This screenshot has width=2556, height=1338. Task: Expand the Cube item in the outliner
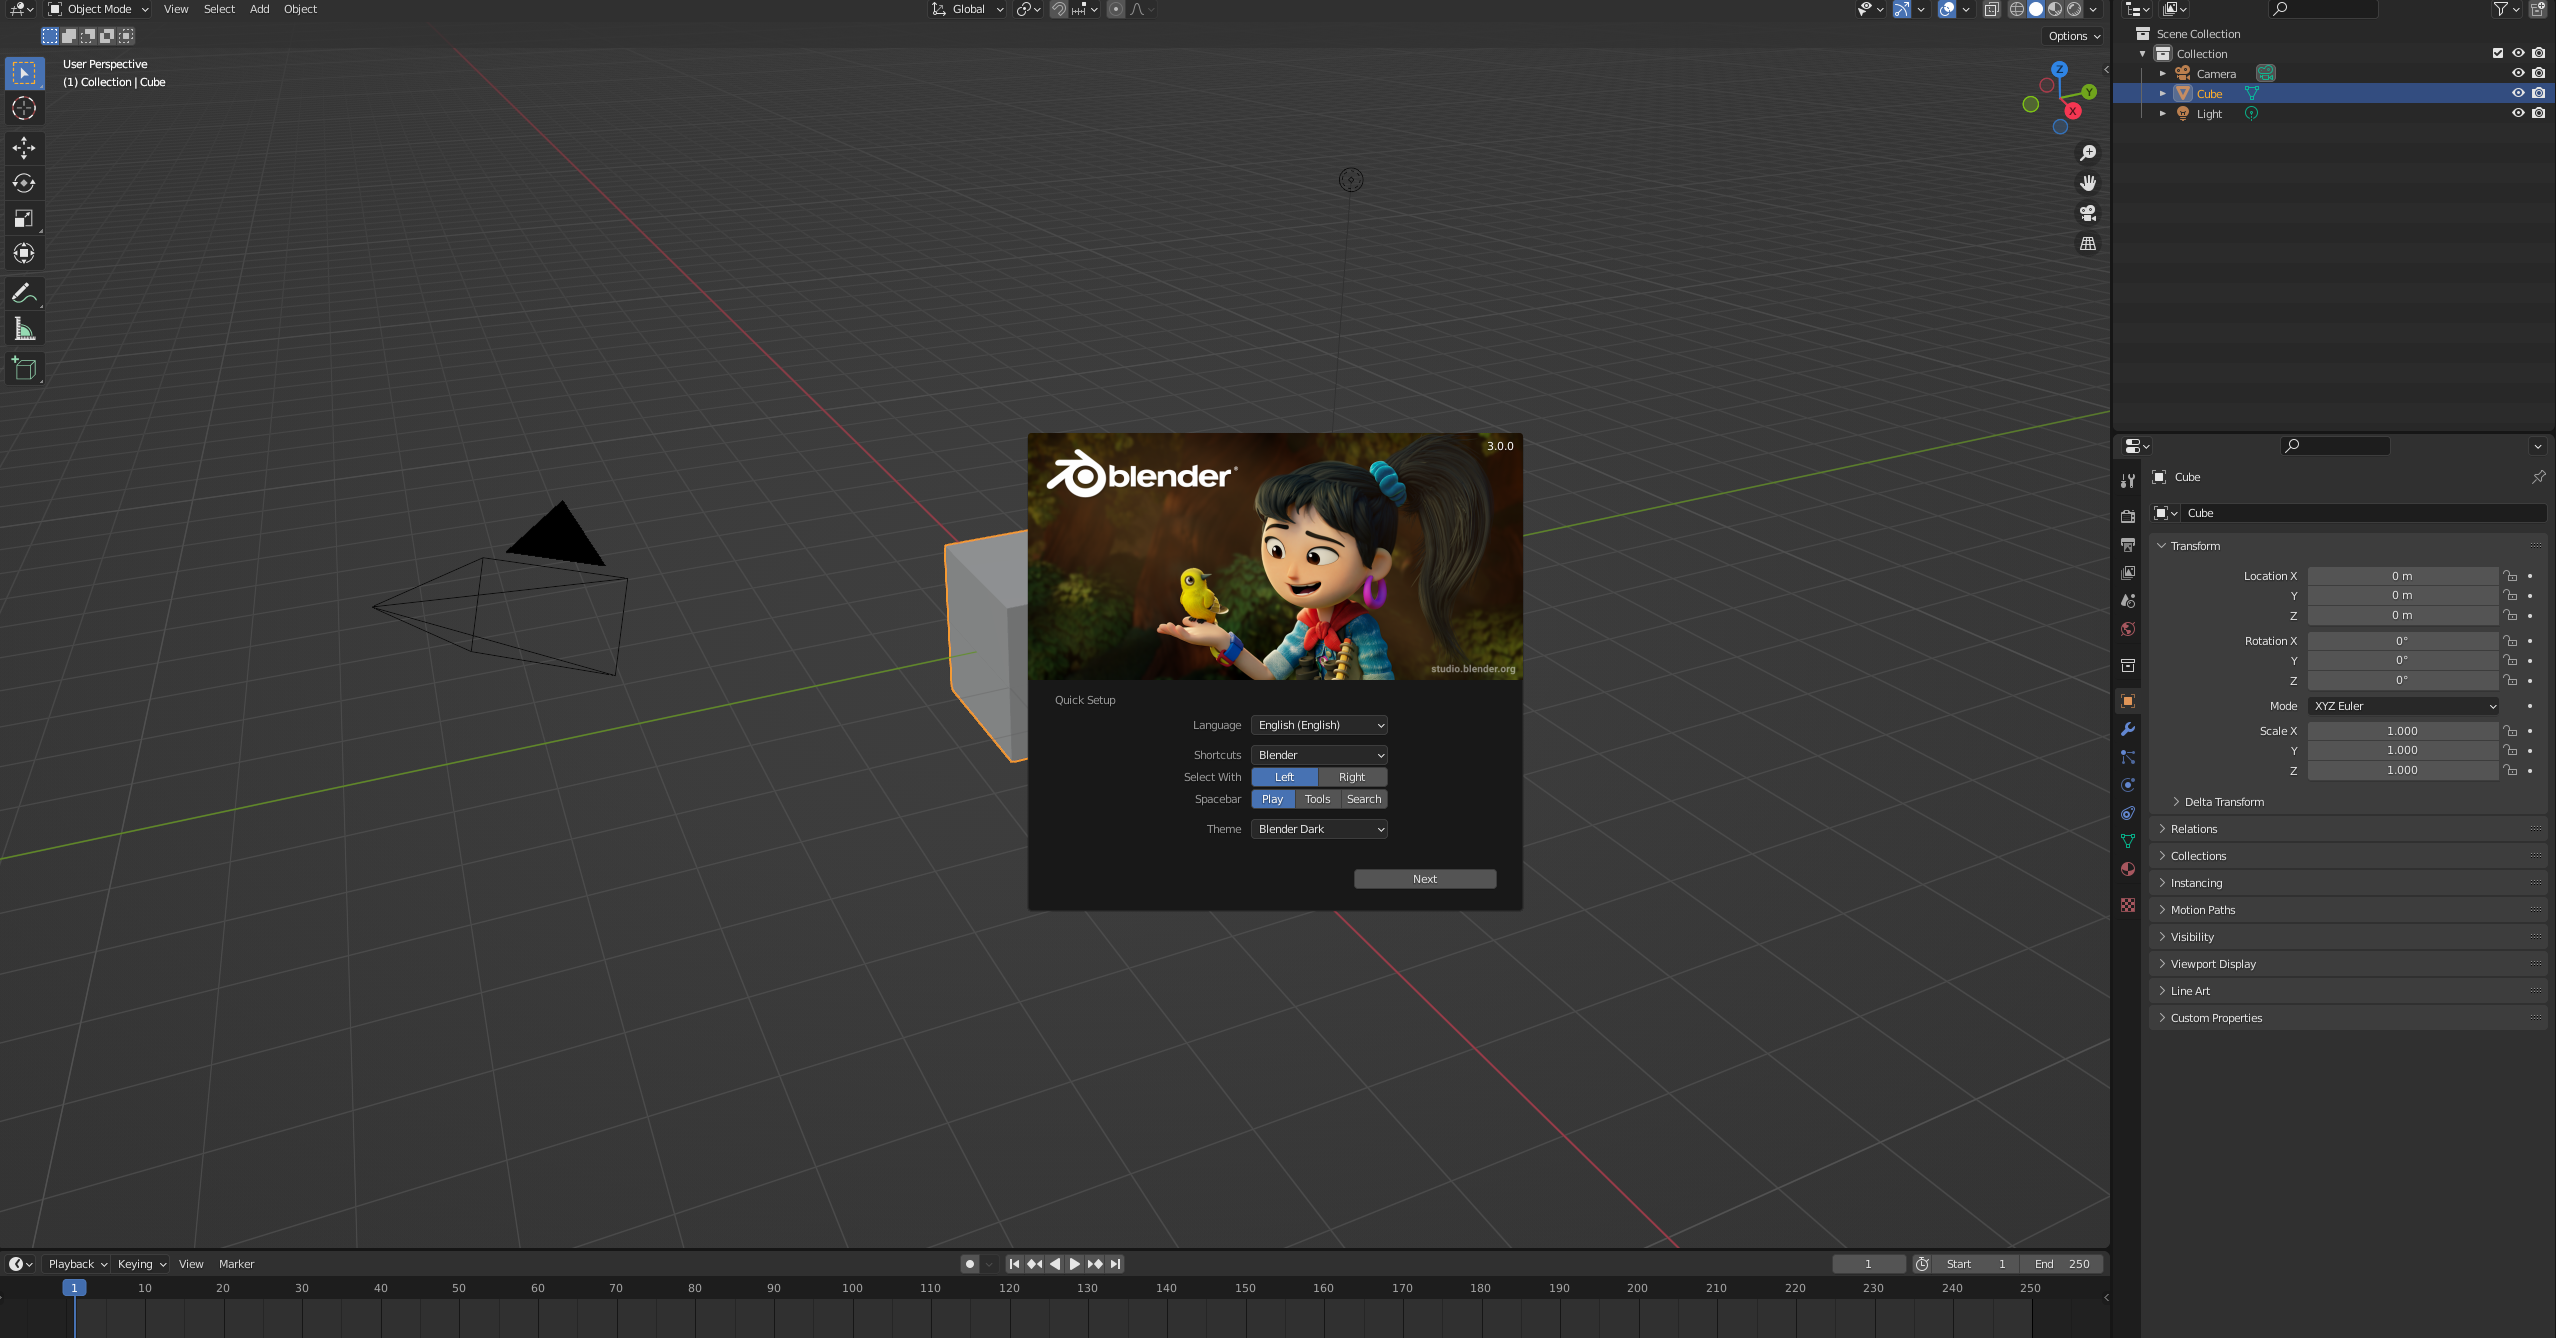2163,93
